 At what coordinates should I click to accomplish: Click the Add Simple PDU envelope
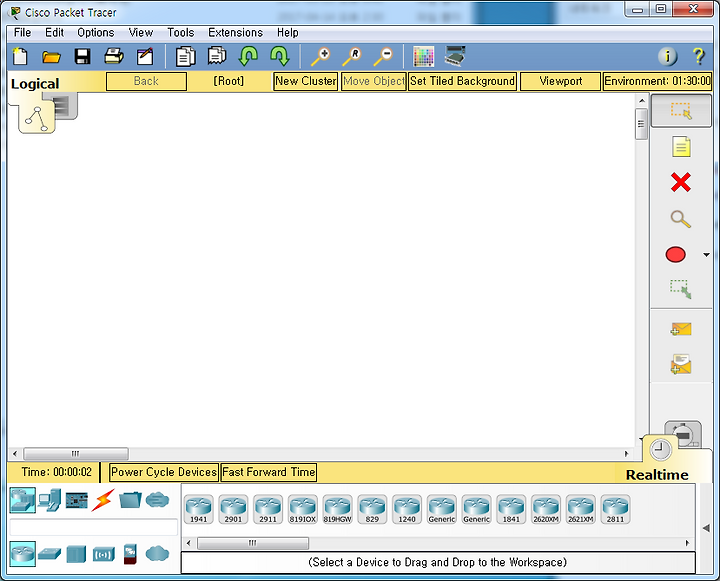click(x=681, y=329)
